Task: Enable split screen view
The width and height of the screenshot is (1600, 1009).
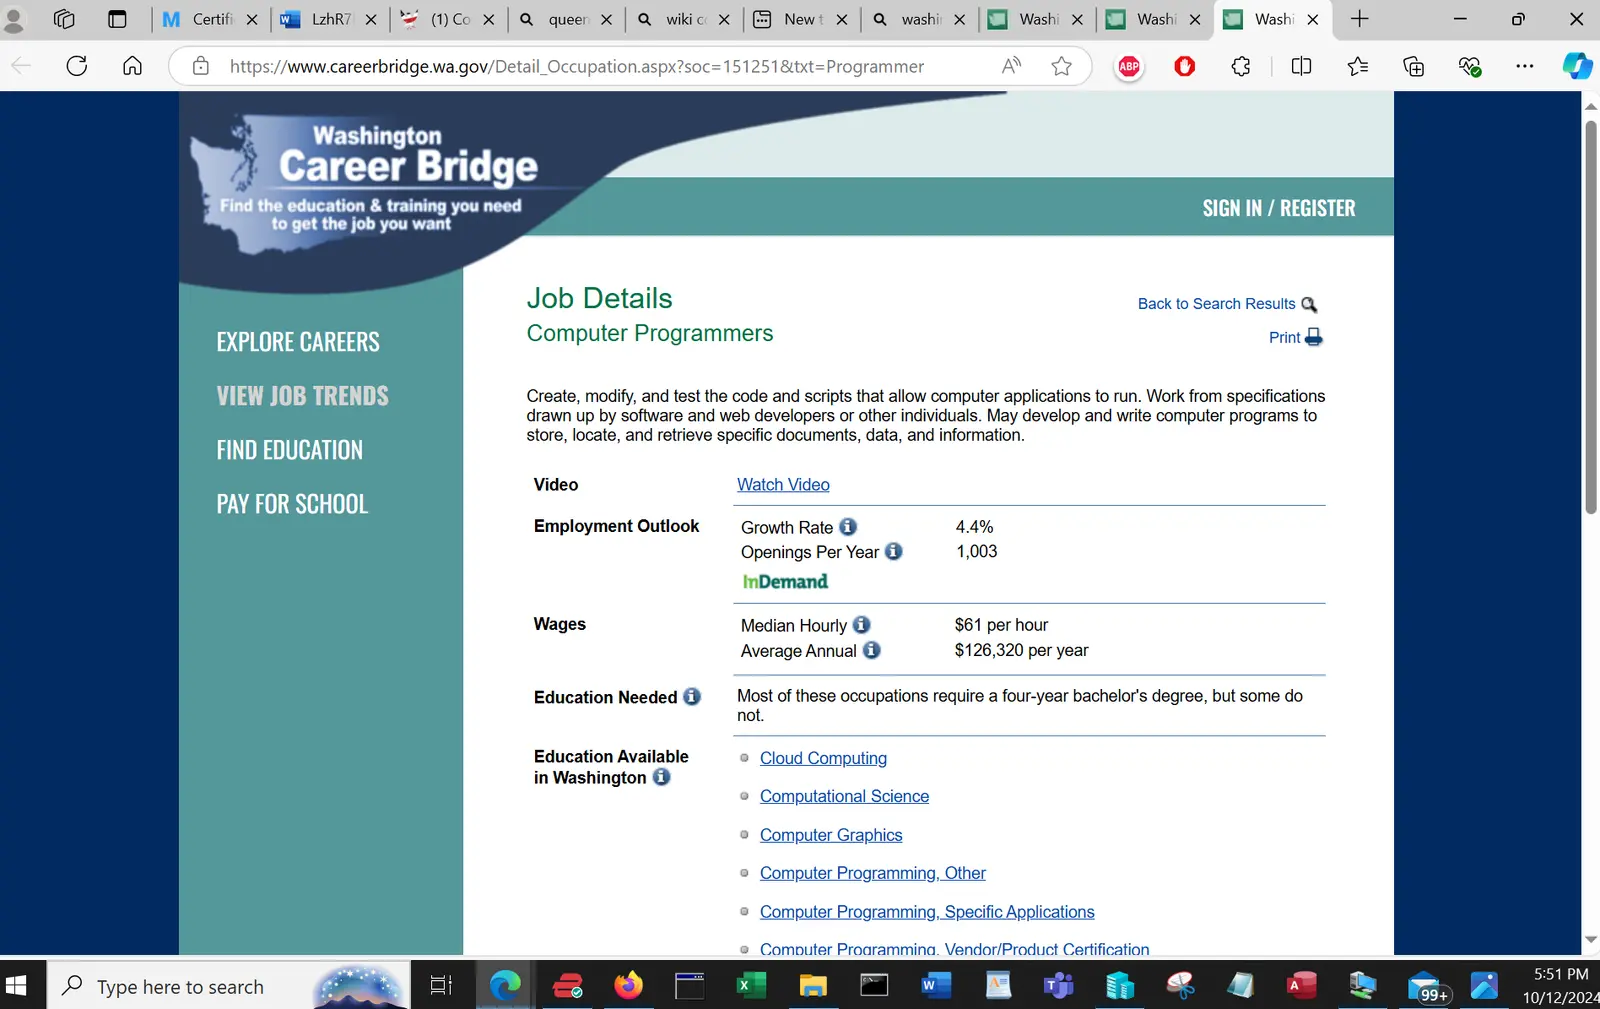Action: 1301,66
